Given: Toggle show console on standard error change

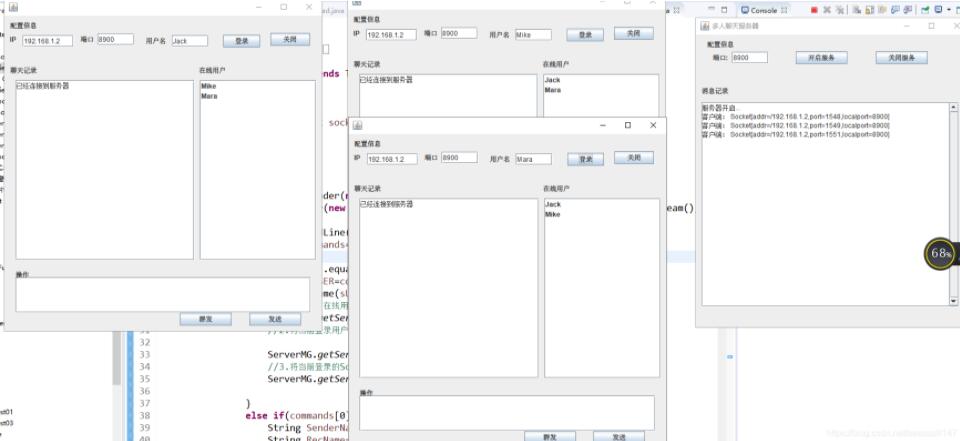Looking at the screenshot, I should click(908, 10).
